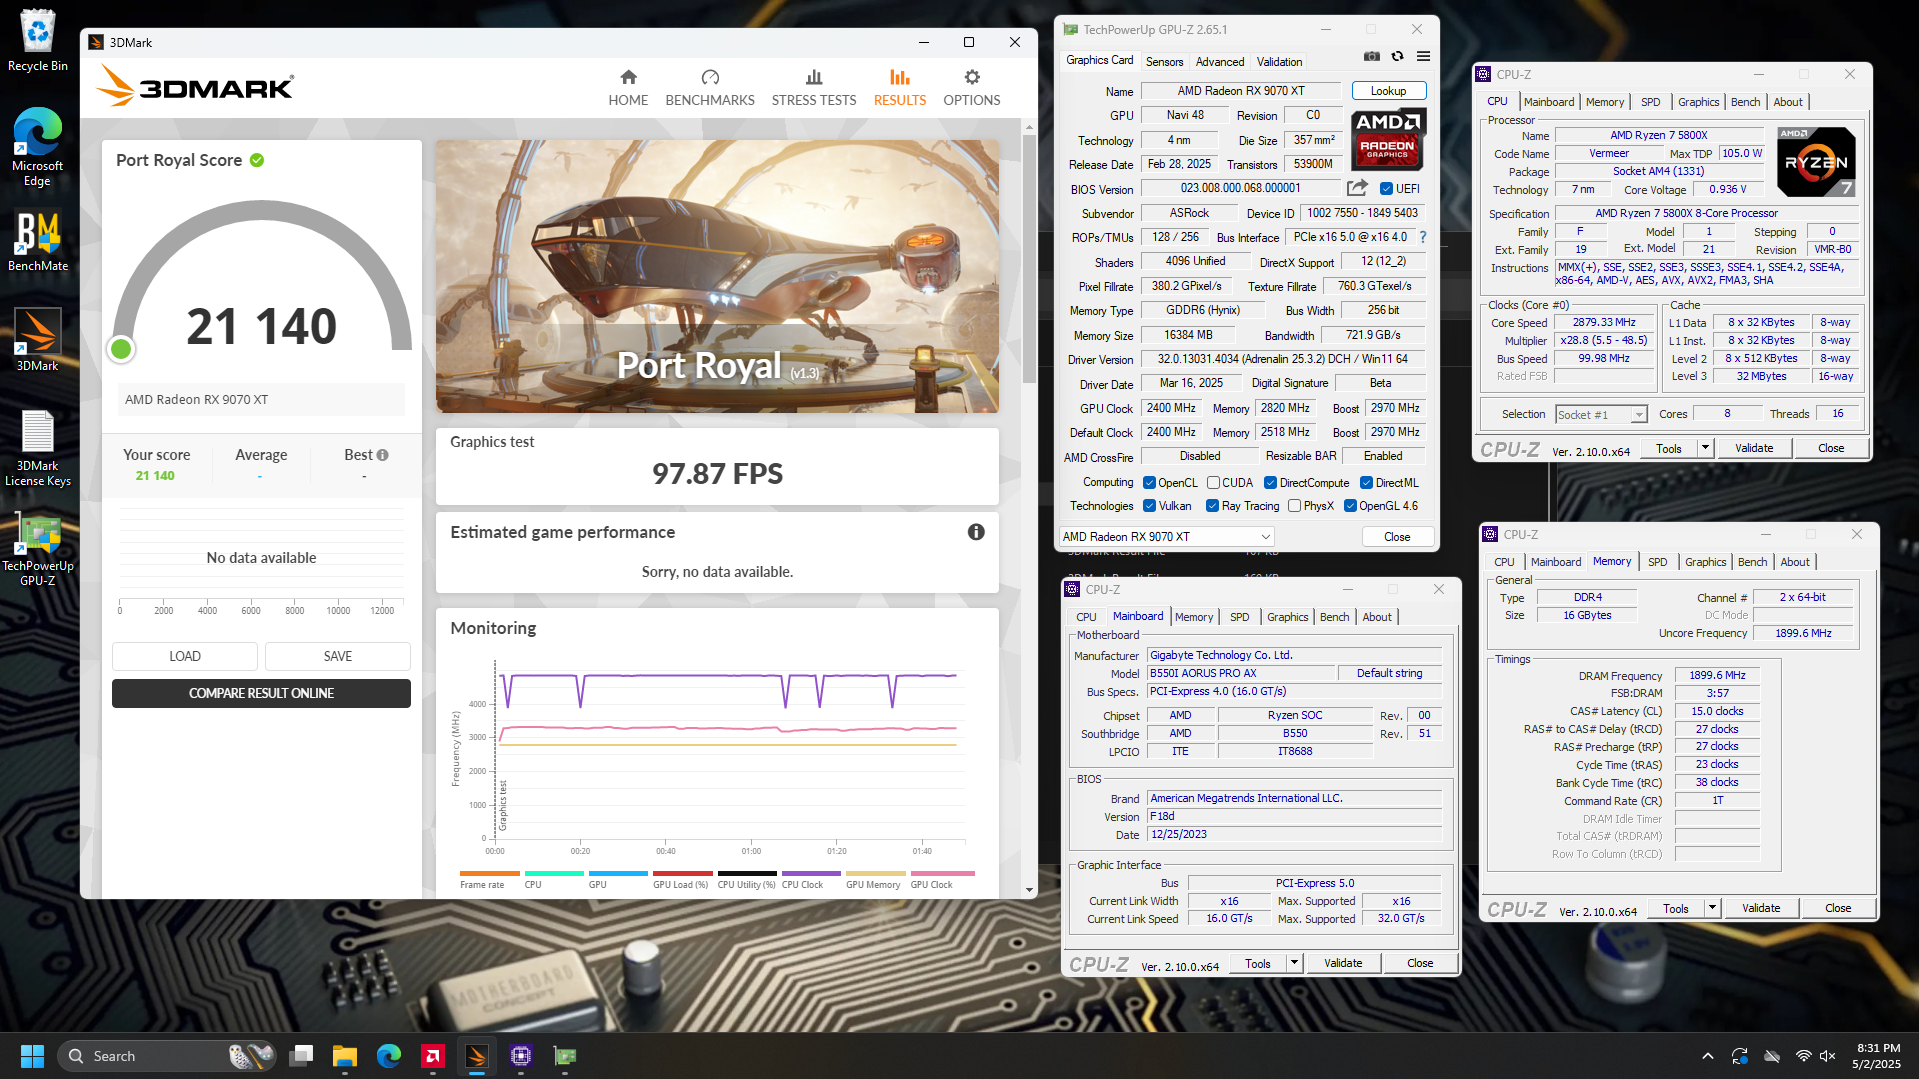The height and width of the screenshot is (1079, 1919).
Task: Toggle the DirectCompute checkbox
Action: pos(1270,483)
